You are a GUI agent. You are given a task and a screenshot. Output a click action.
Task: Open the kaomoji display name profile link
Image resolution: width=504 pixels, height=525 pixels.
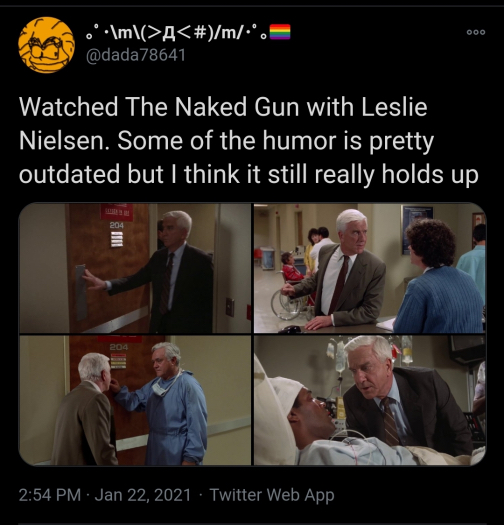click(176, 32)
